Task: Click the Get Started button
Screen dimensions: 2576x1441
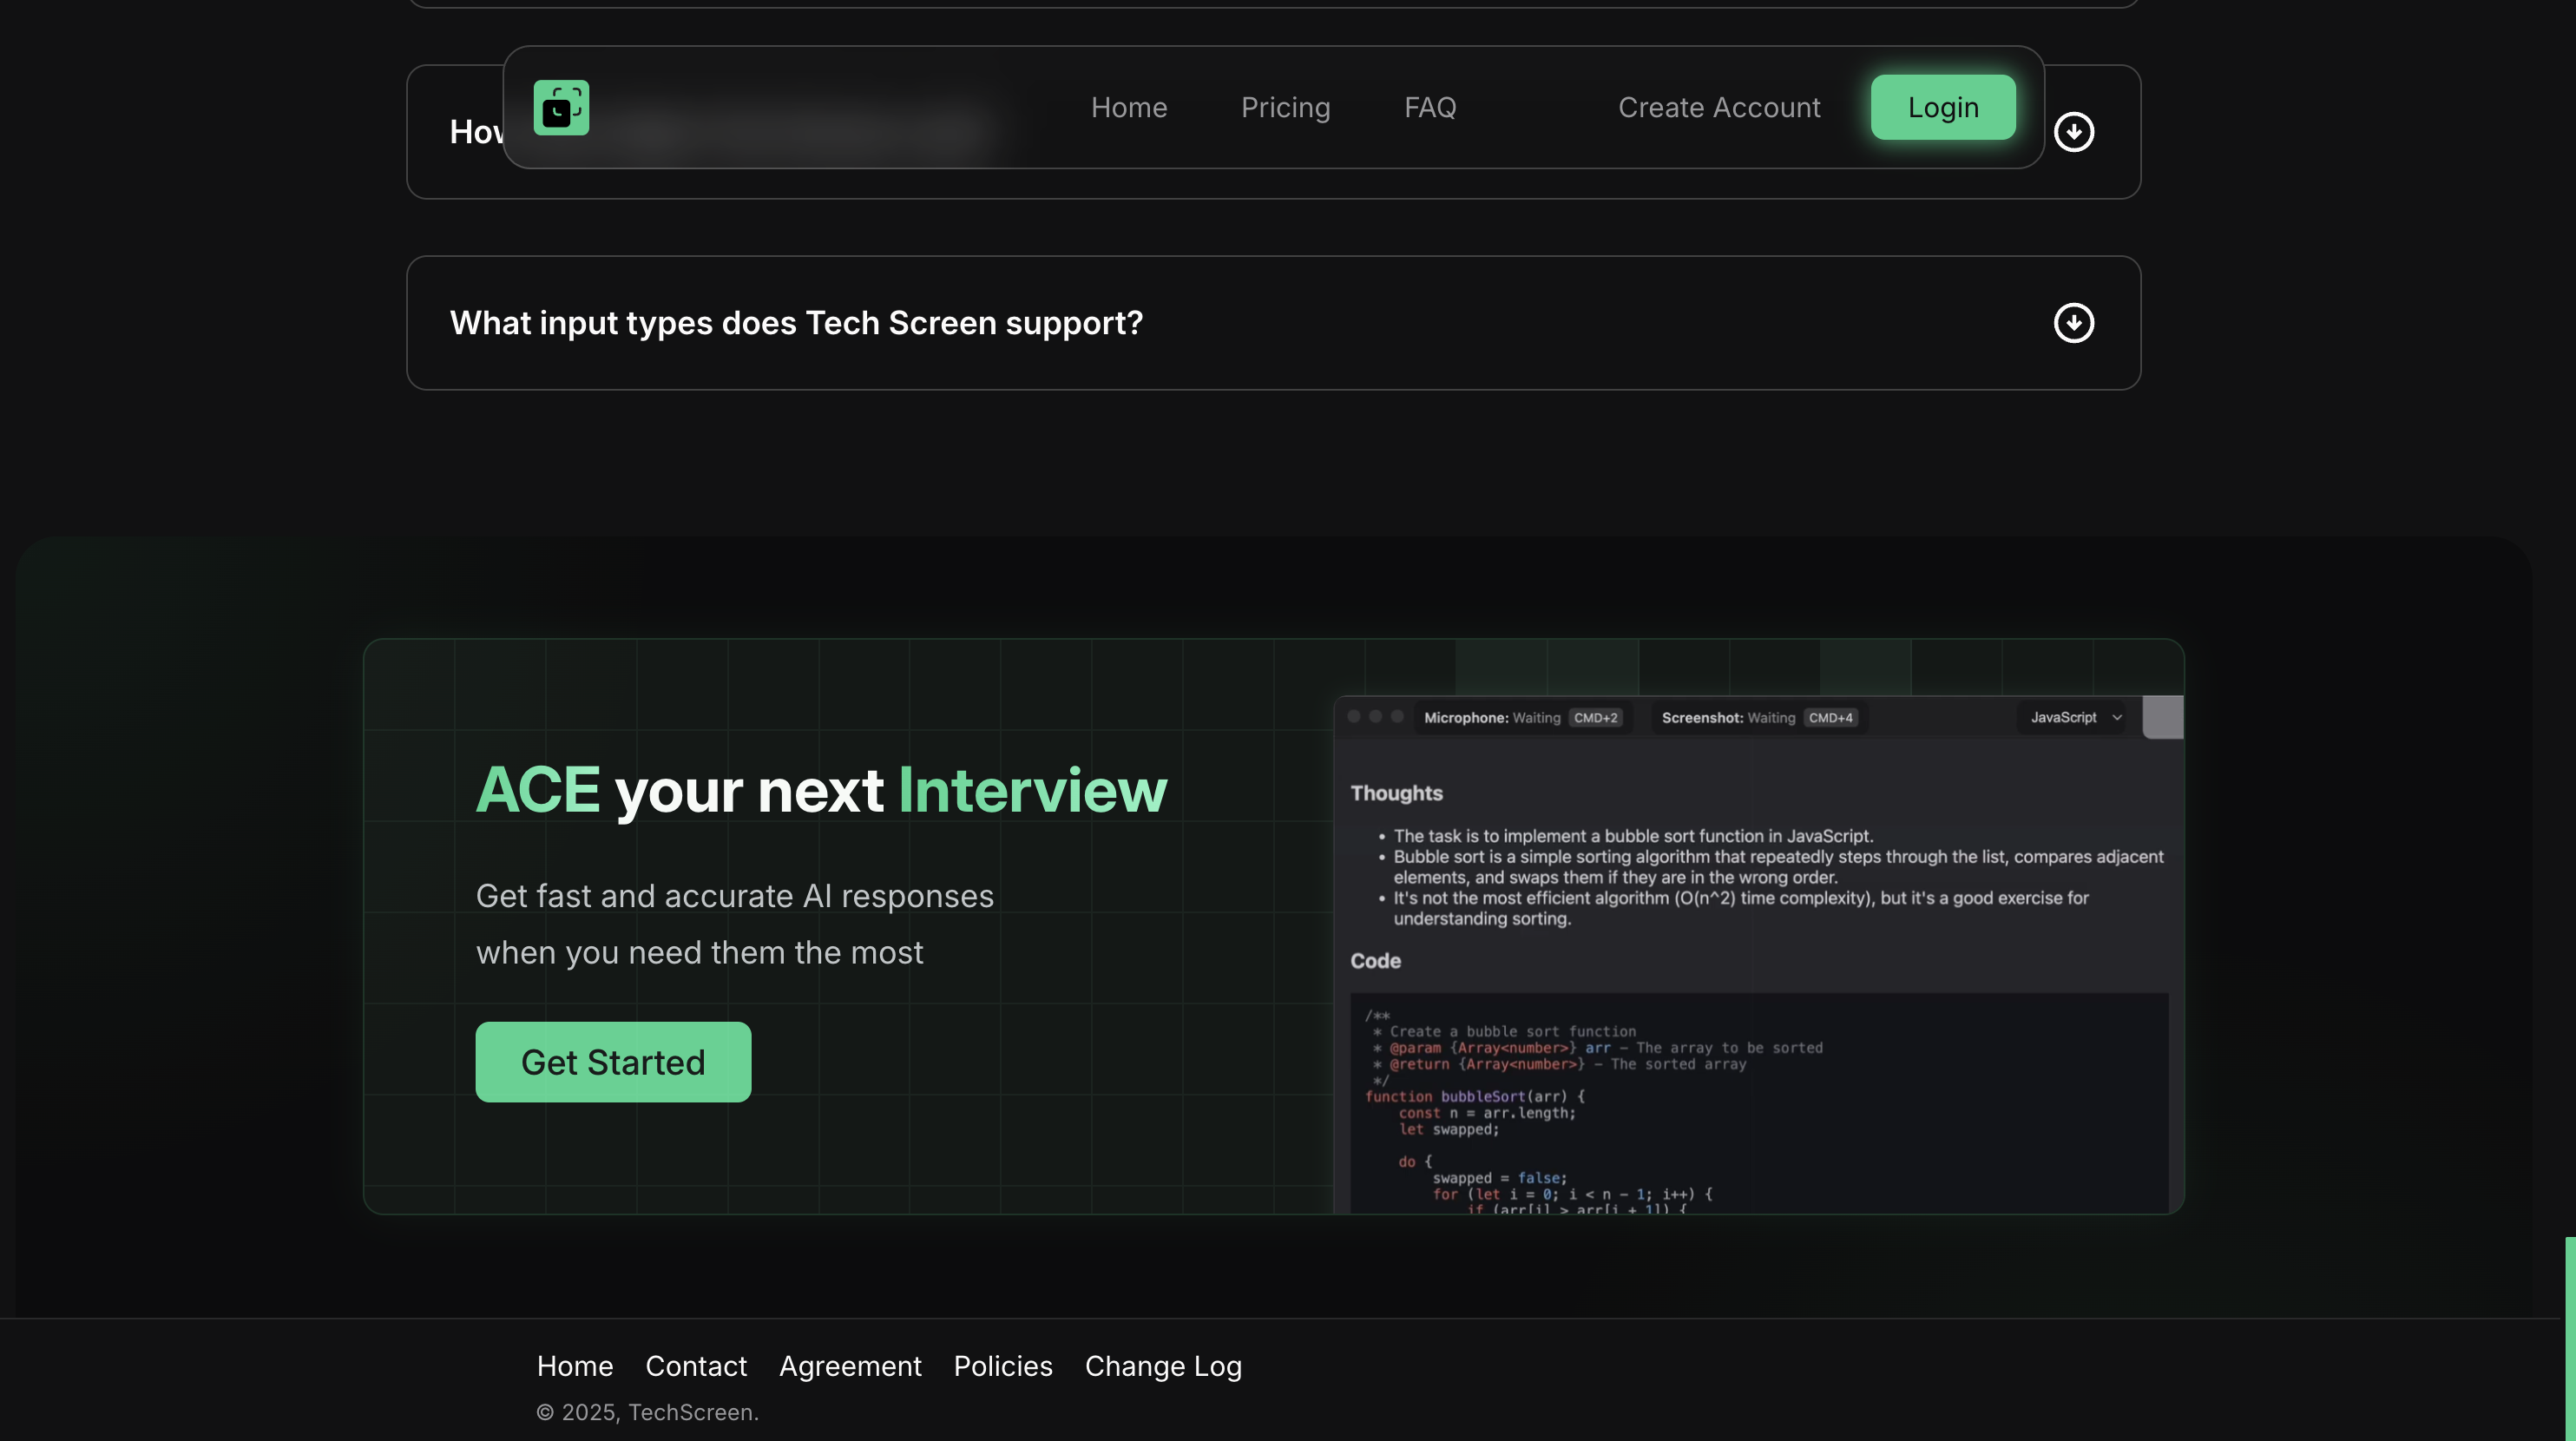Action: pyautogui.click(x=613, y=1062)
